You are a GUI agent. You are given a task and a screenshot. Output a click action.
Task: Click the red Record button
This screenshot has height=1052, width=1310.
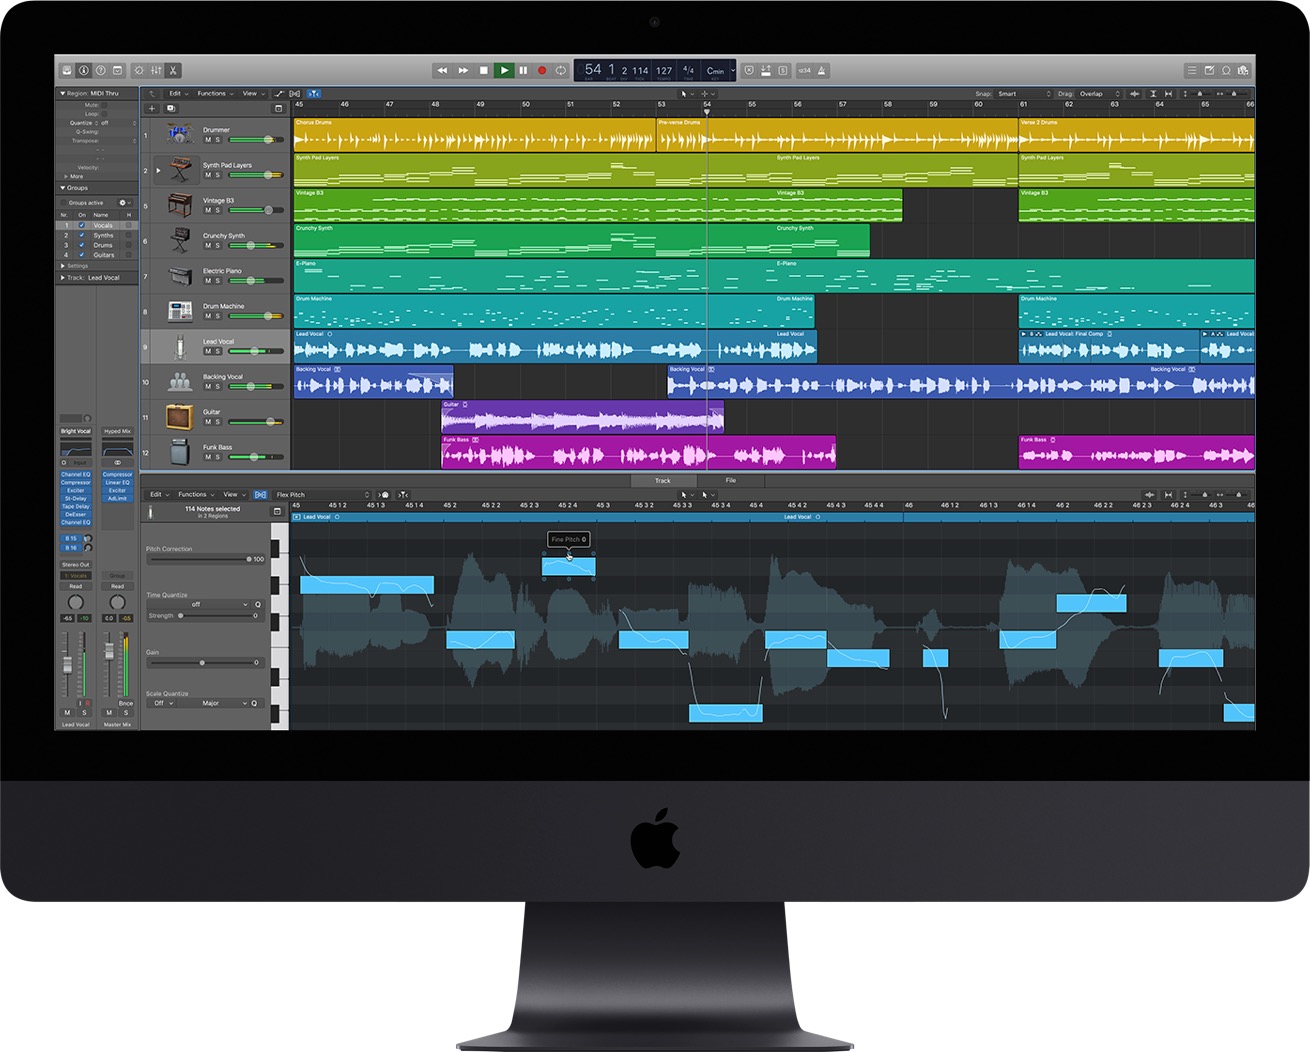pos(542,71)
